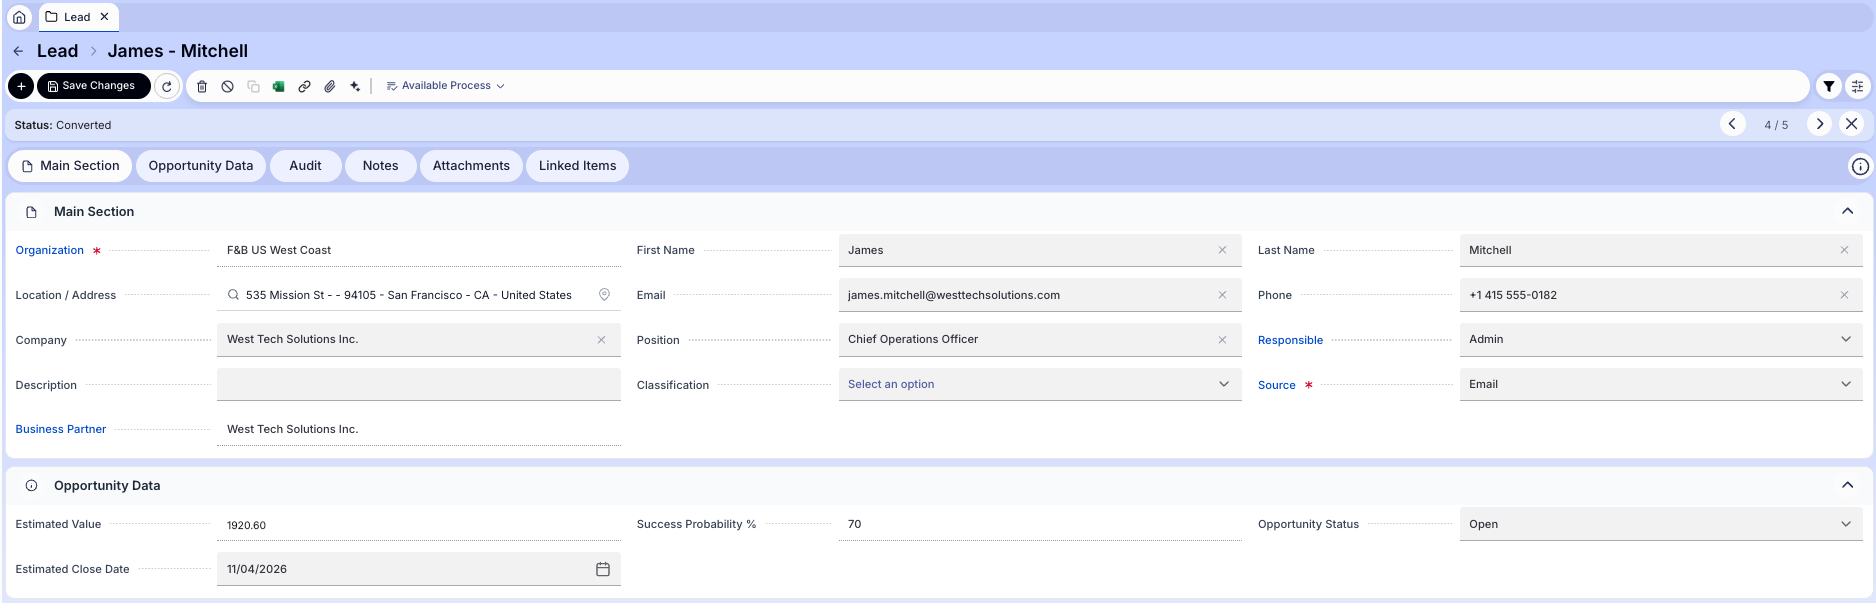Open the Available Process dropdown
Image resolution: width=1876 pixels, height=603 pixels.
pos(445,86)
